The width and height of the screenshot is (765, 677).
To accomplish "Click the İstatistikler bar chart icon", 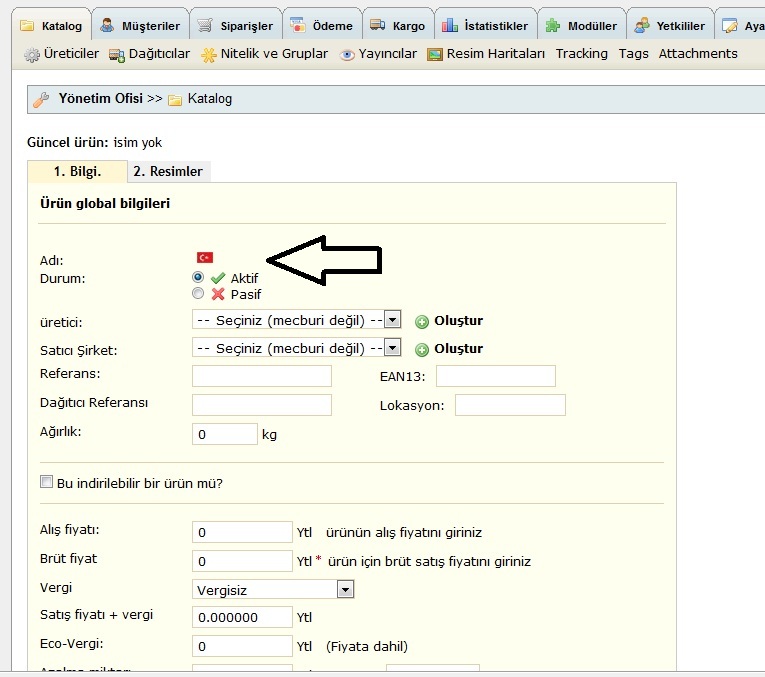I will [449, 24].
